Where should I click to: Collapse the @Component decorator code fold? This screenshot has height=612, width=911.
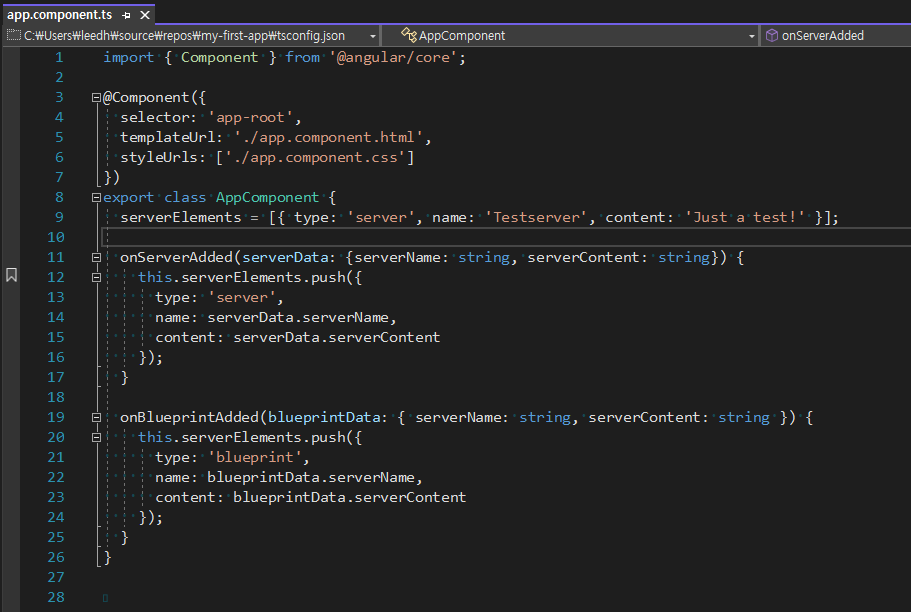[x=96, y=97]
